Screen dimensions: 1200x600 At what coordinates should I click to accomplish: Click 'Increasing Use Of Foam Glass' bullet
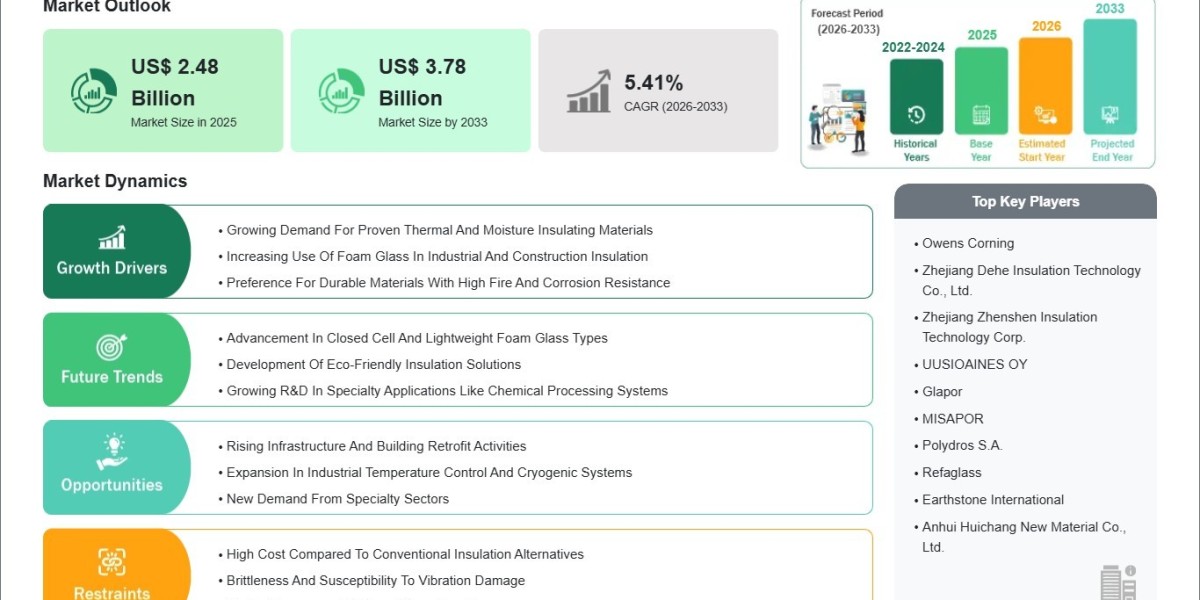coord(437,256)
